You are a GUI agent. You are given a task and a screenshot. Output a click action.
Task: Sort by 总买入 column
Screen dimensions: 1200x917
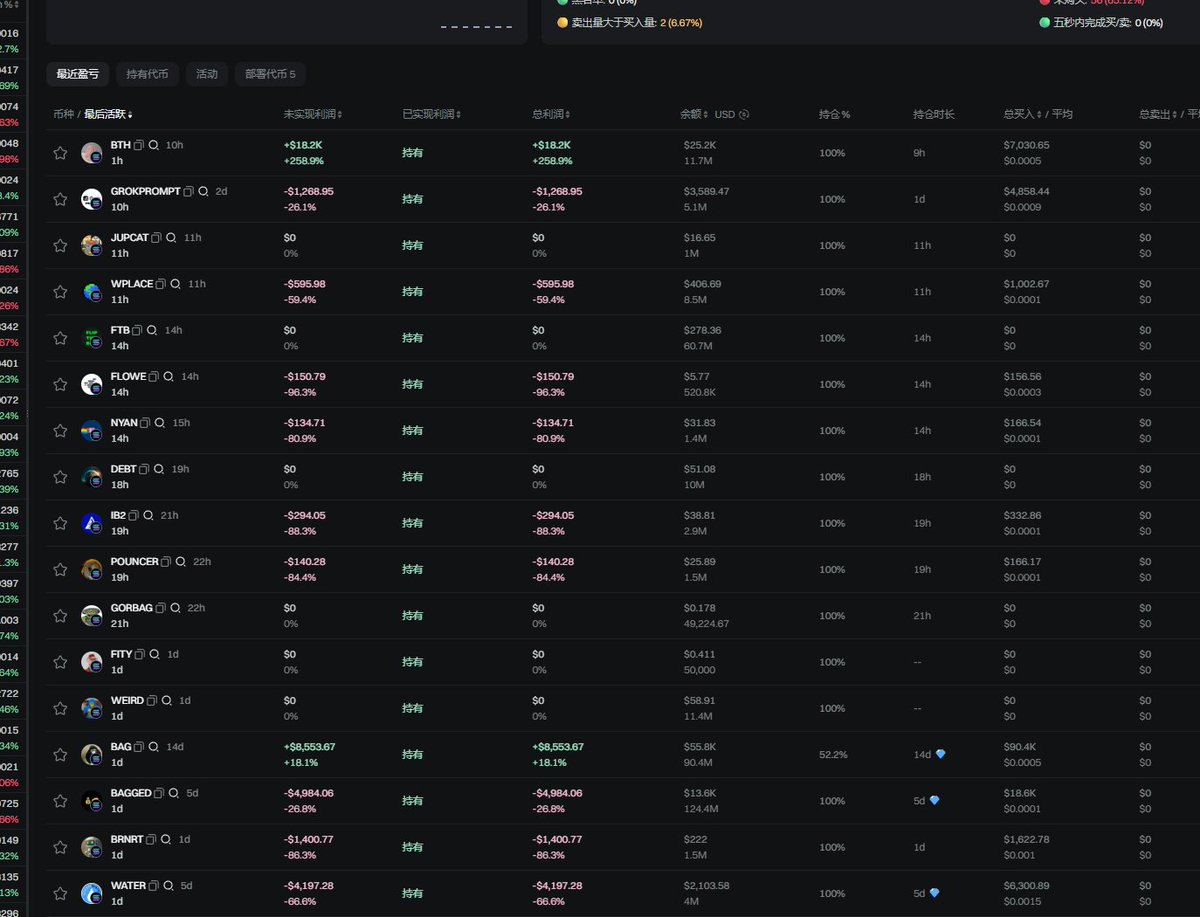[x=1024, y=114]
